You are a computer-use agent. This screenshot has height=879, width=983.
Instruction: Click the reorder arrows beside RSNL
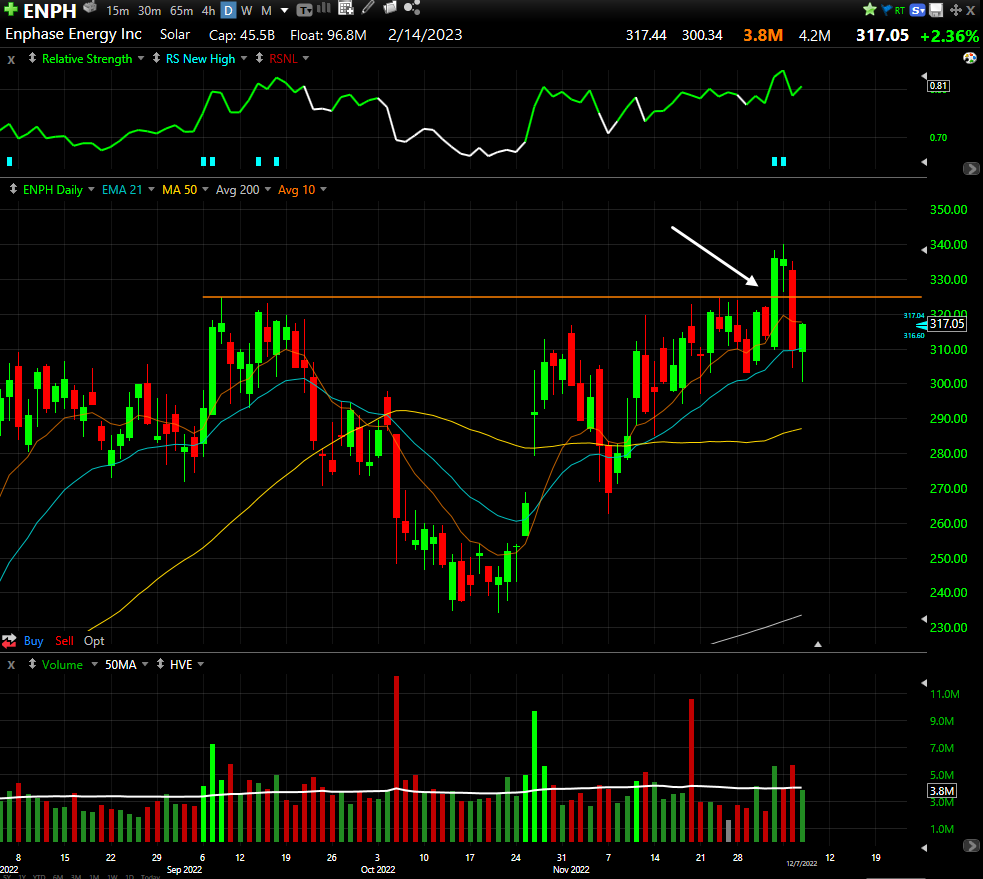point(260,58)
